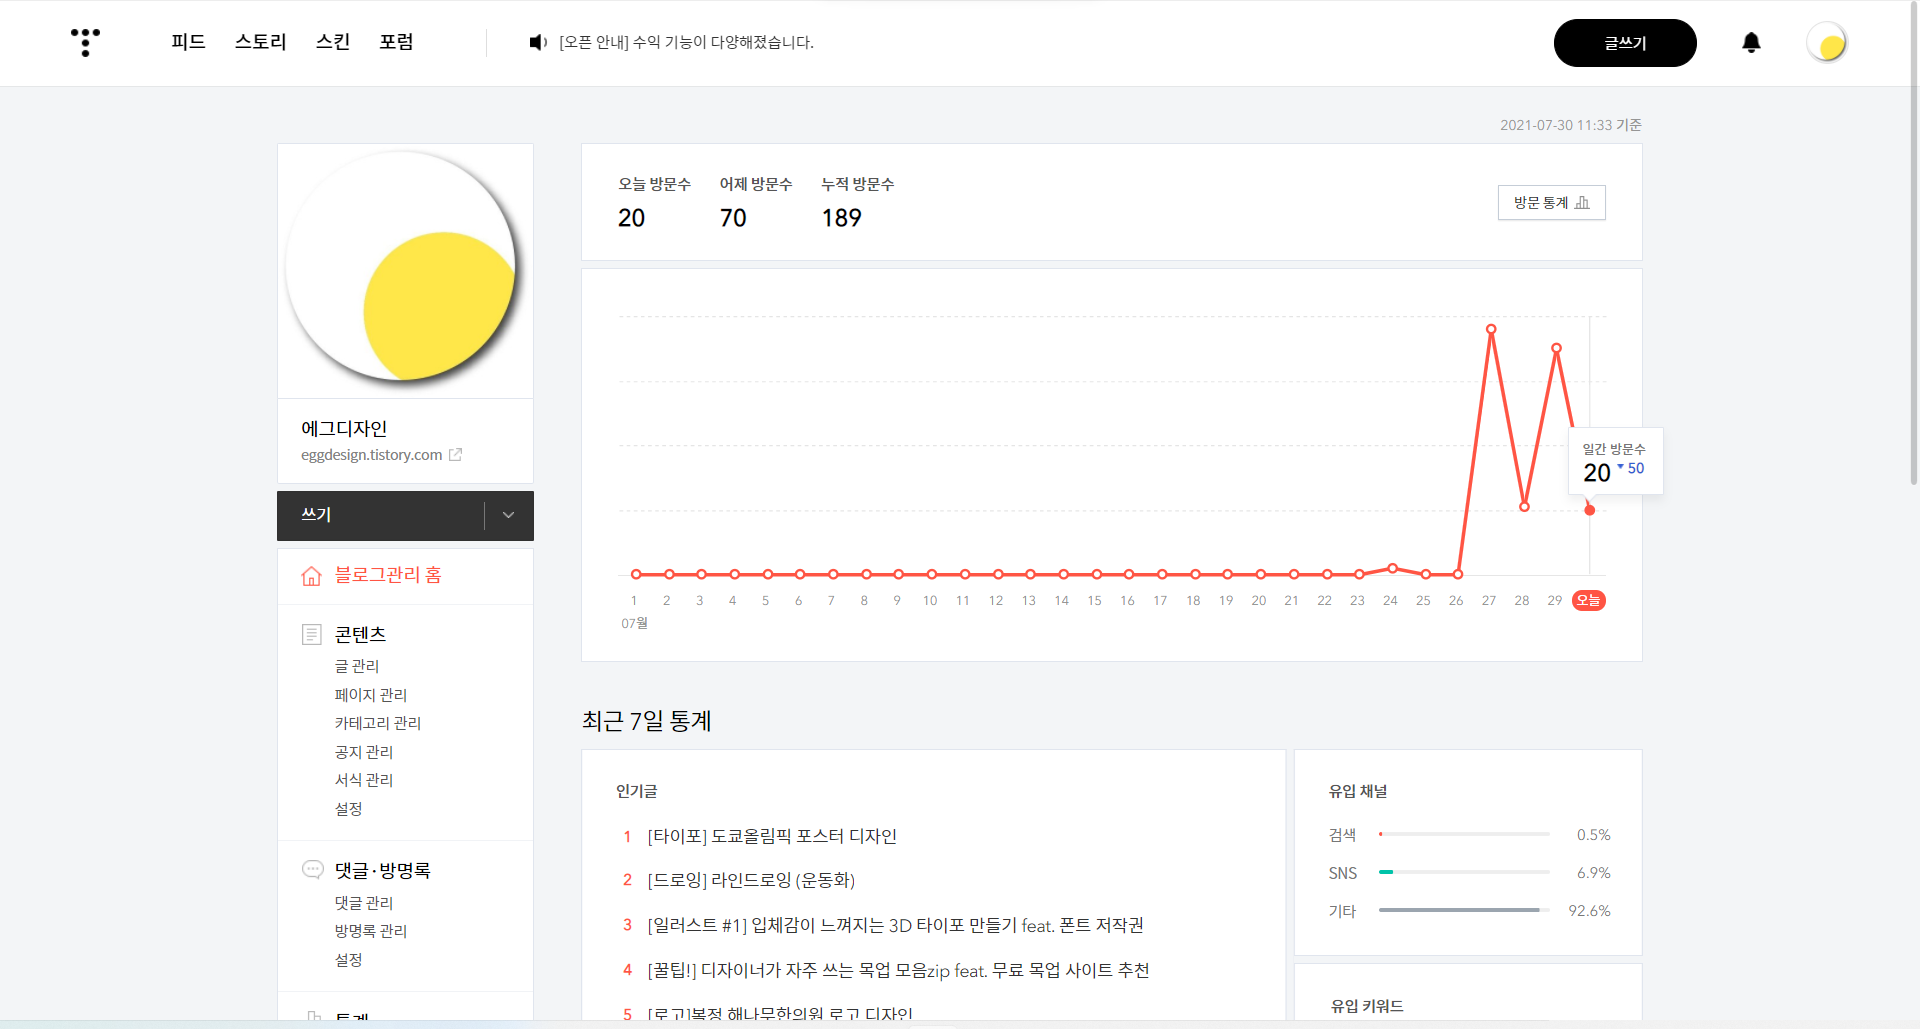This screenshot has width=1920, height=1029.
Task: Open popular post 도쿄올림픽 포스터 디자인
Action: click(772, 836)
